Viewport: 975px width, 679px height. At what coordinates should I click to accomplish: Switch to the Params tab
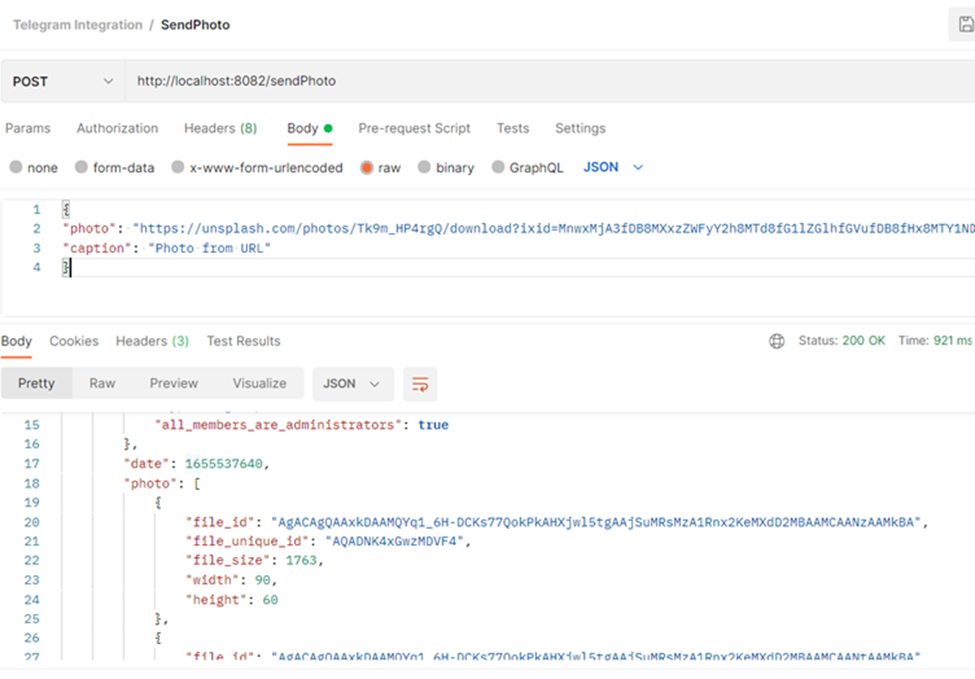(28, 129)
